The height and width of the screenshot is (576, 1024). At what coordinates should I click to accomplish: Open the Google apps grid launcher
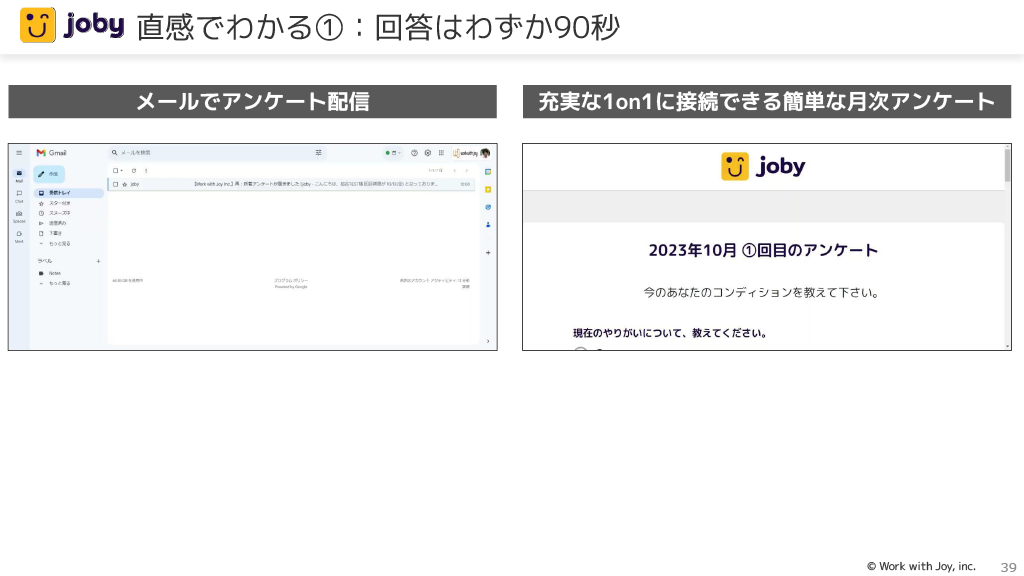coord(440,153)
